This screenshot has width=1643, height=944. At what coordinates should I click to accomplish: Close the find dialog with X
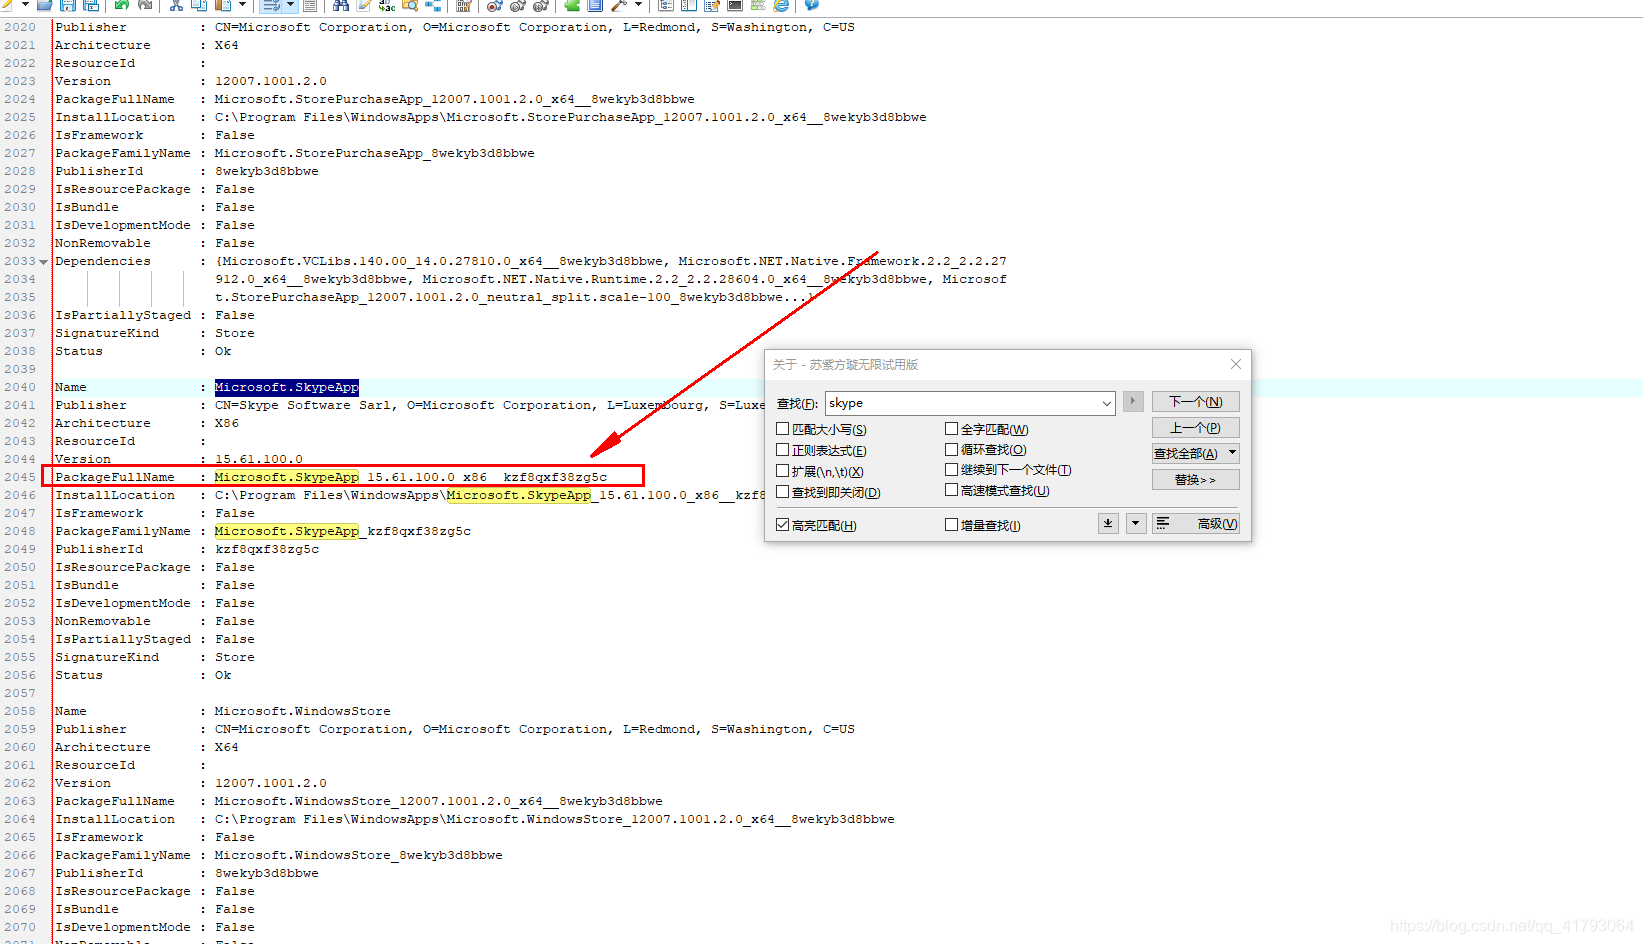(1236, 364)
